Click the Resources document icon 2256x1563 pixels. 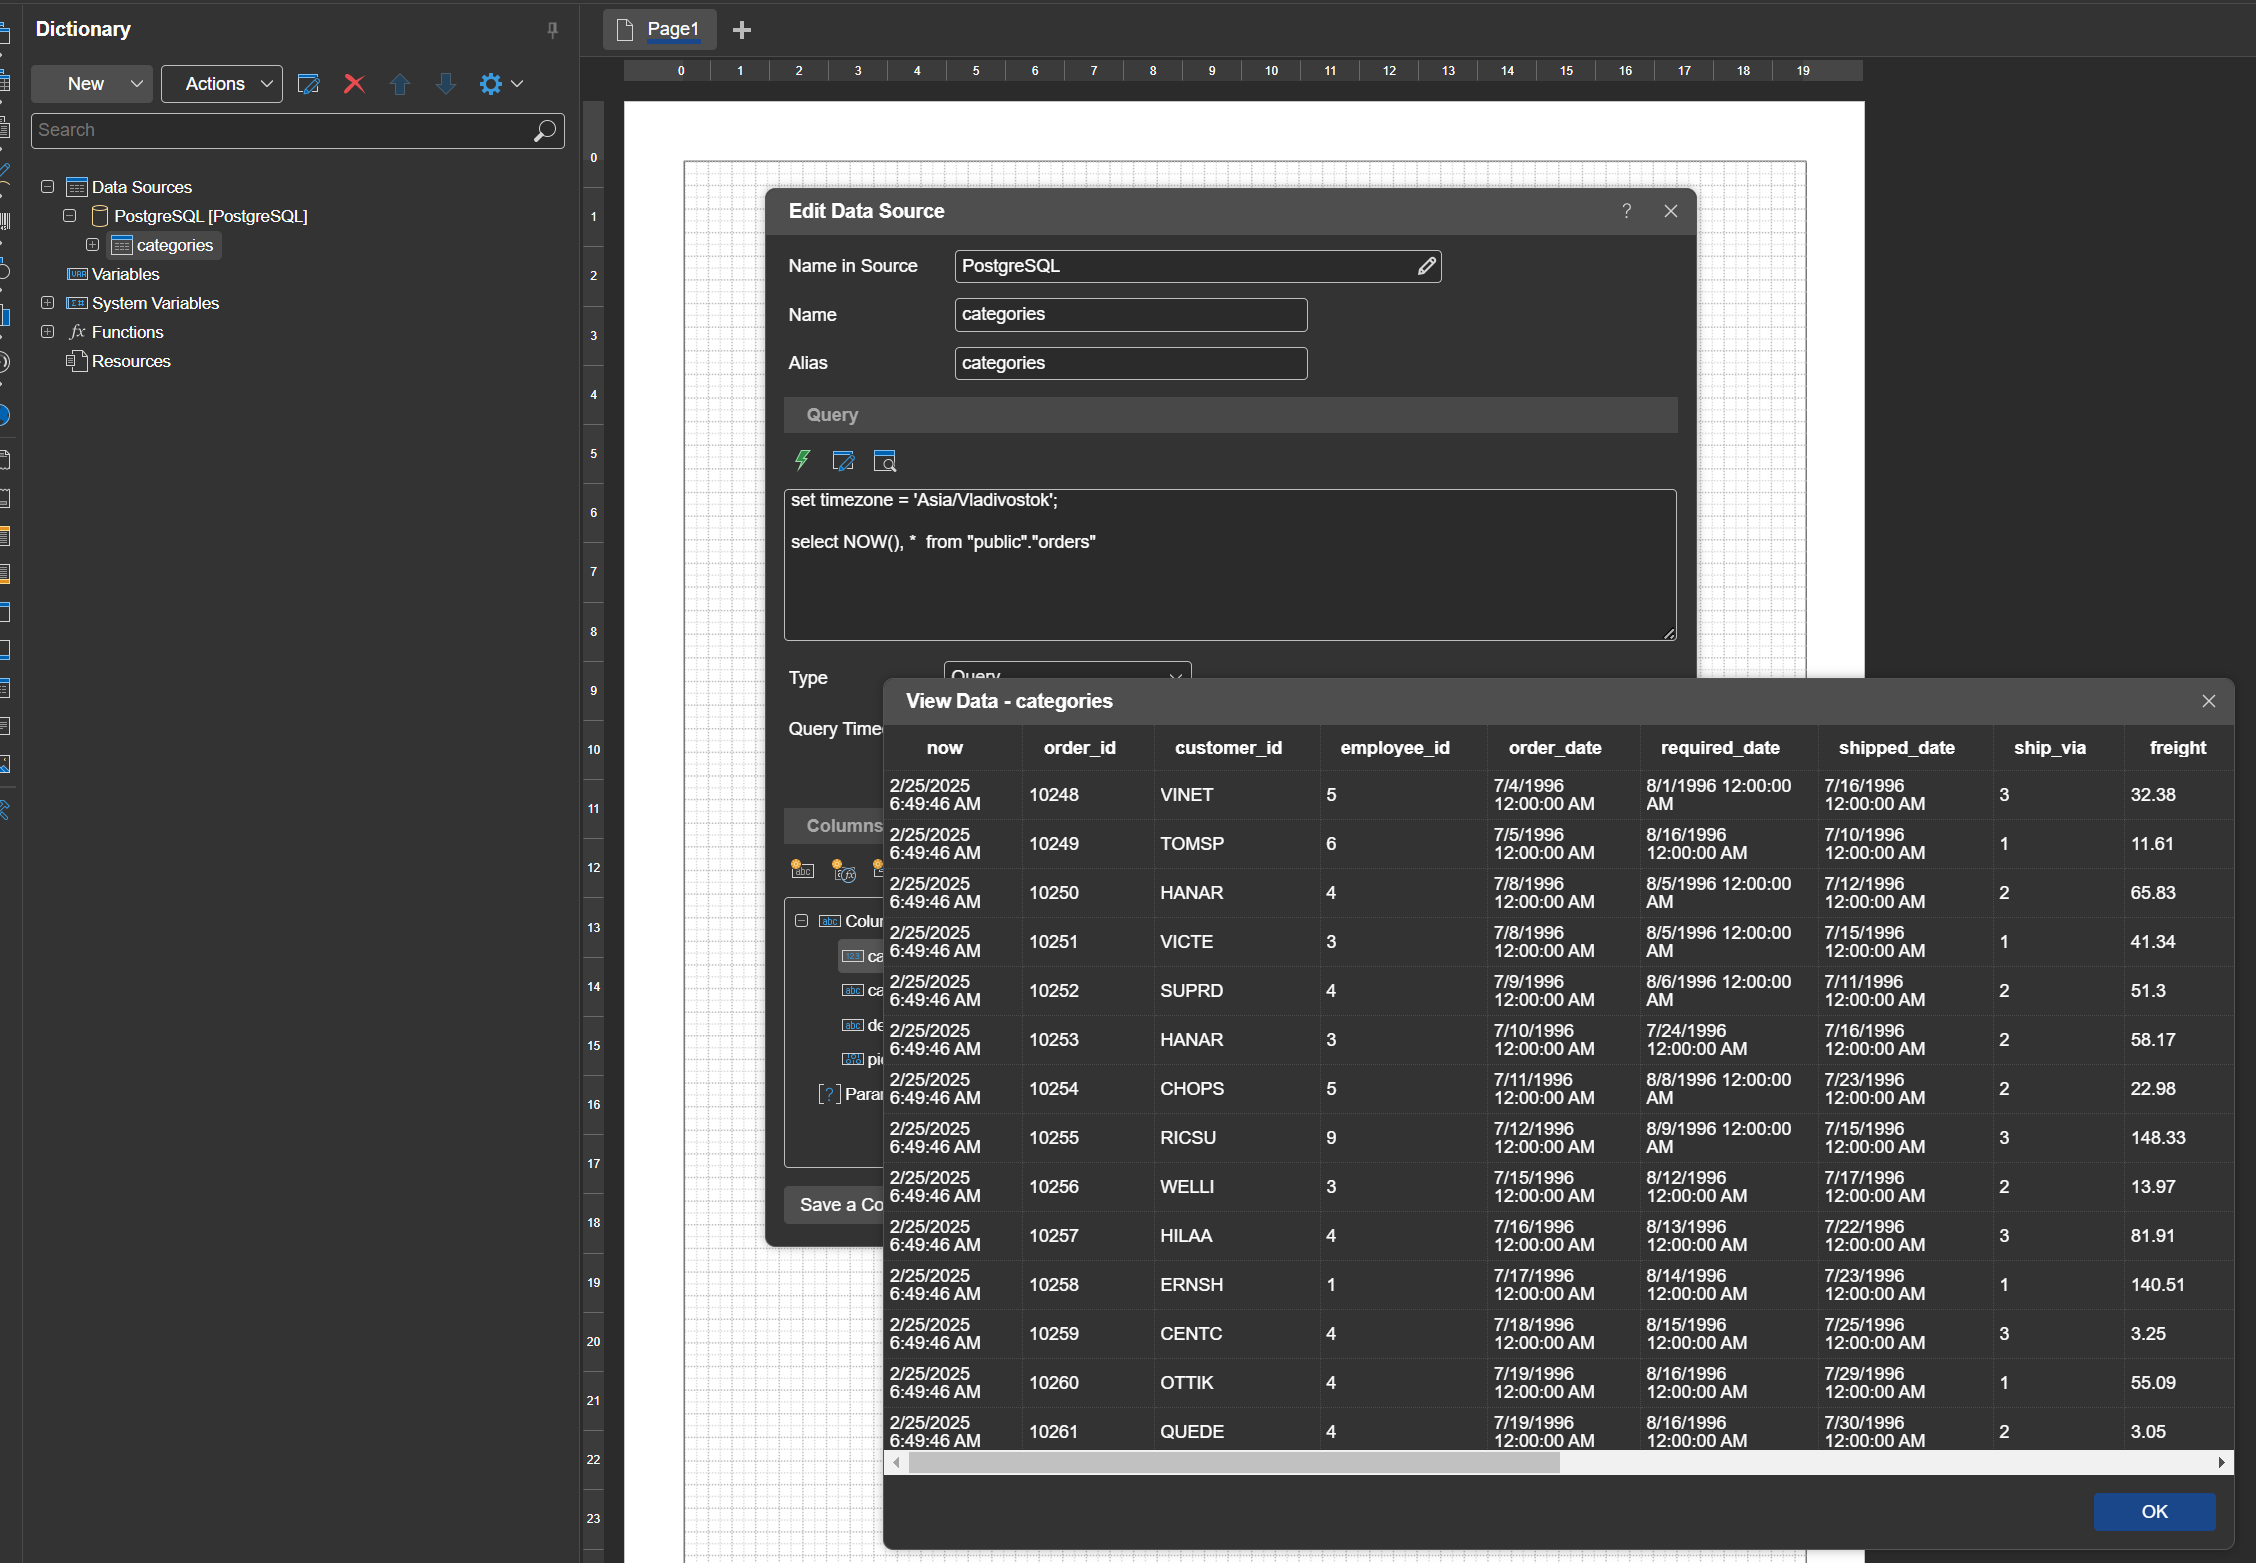[x=77, y=360]
